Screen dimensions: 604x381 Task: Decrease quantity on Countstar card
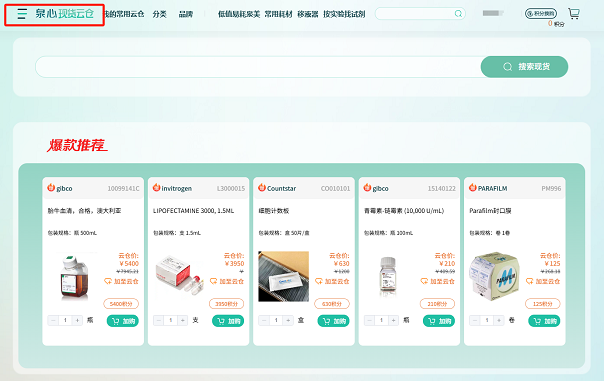click(x=264, y=320)
